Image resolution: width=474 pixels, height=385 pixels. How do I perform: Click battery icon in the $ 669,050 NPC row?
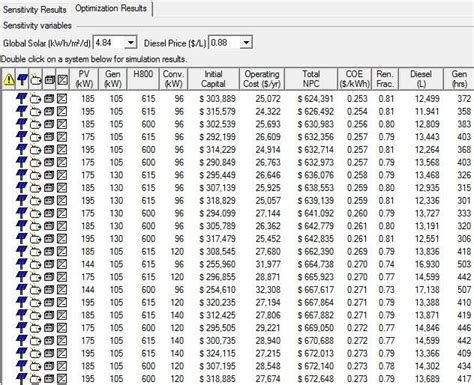[49, 328]
